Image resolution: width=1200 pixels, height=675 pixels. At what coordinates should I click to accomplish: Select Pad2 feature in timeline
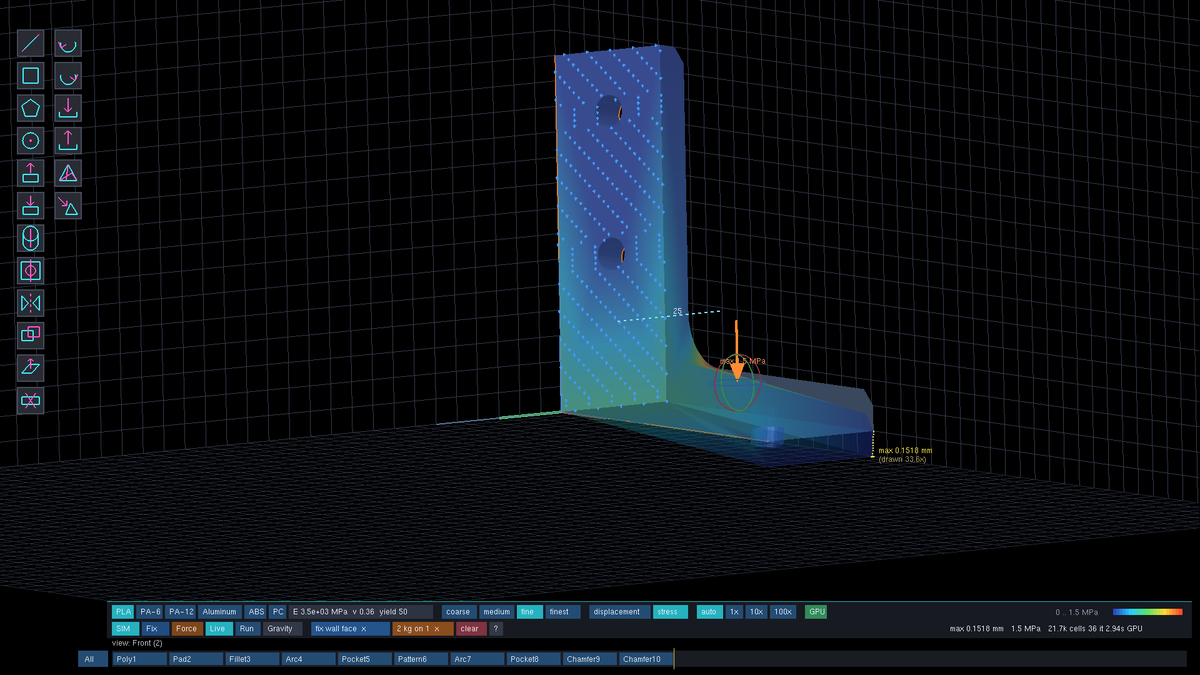coord(194,659)
